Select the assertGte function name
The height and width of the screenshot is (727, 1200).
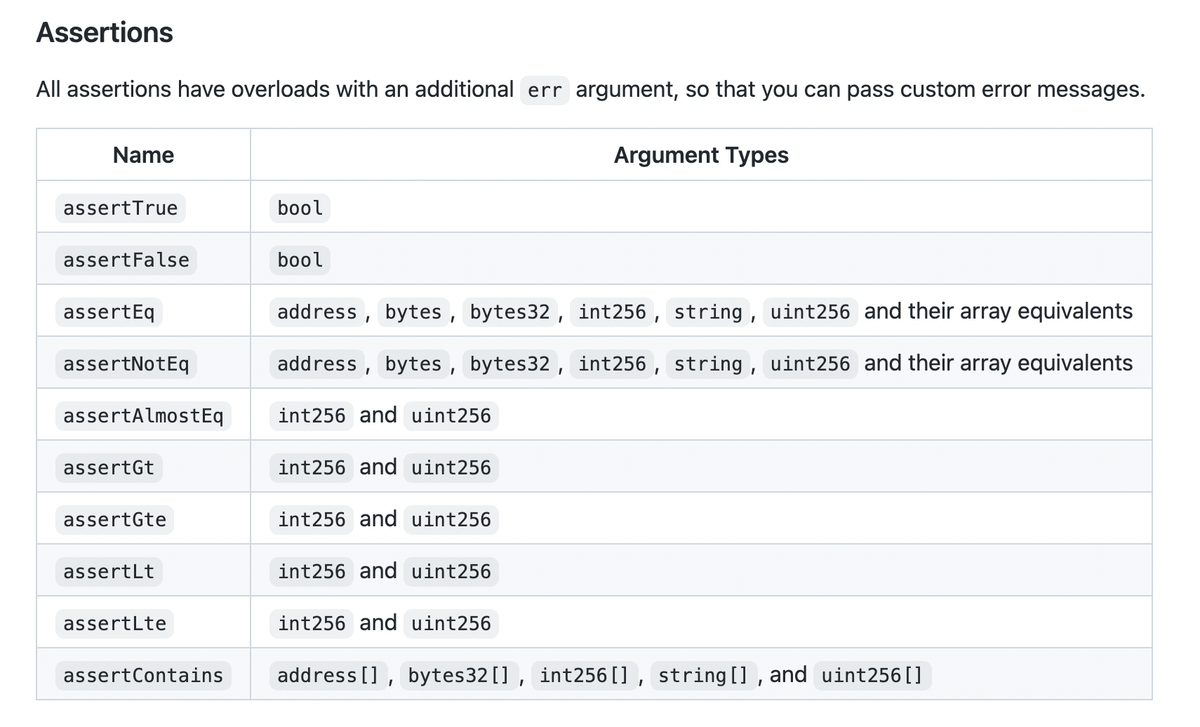pos(114,520)
